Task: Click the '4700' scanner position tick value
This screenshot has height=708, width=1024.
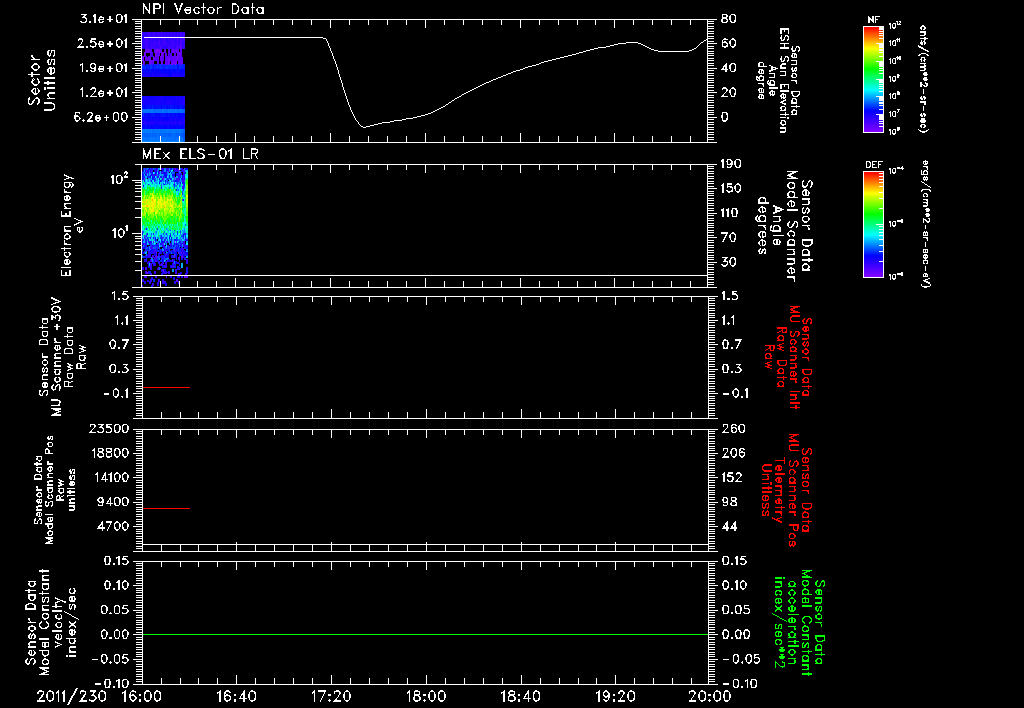Action: [x=113, y=526]
